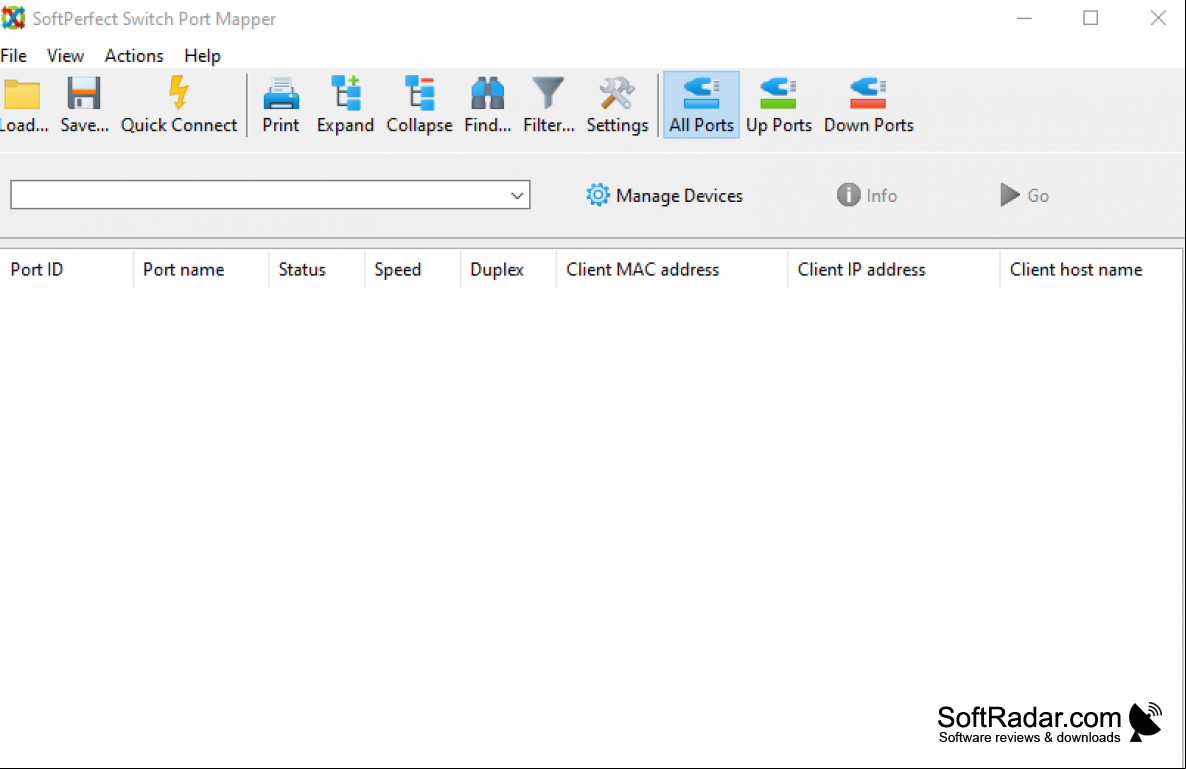Screen dimensions: 1186x769
Task: Show only Up Ports
Action: click(x=778, y=104)
